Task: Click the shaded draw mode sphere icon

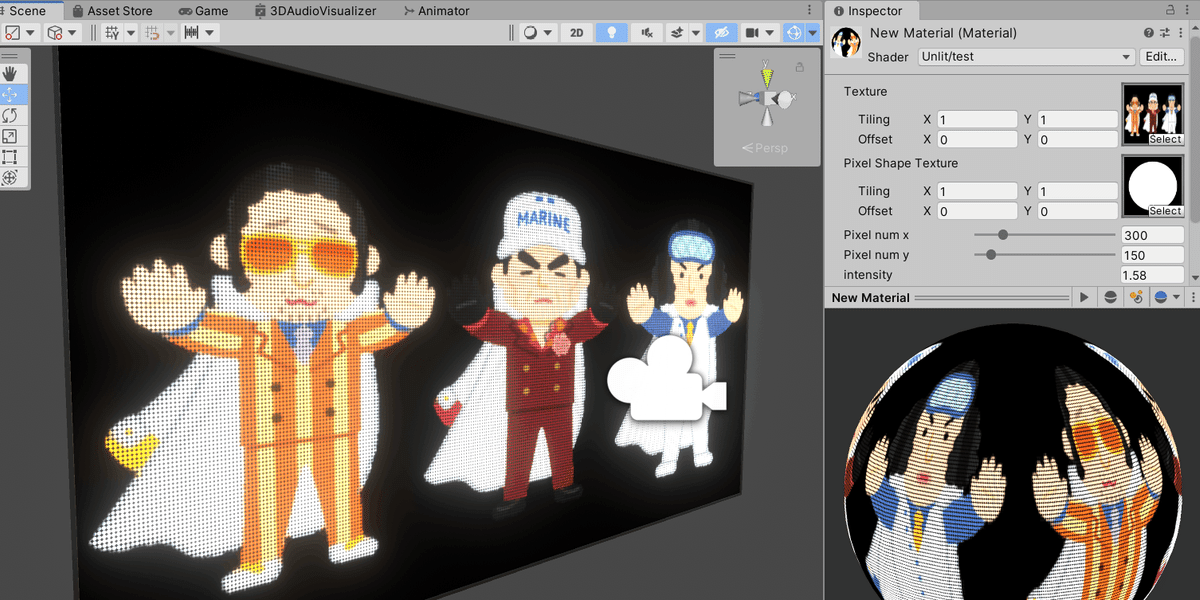Action: tap(532, 32)
